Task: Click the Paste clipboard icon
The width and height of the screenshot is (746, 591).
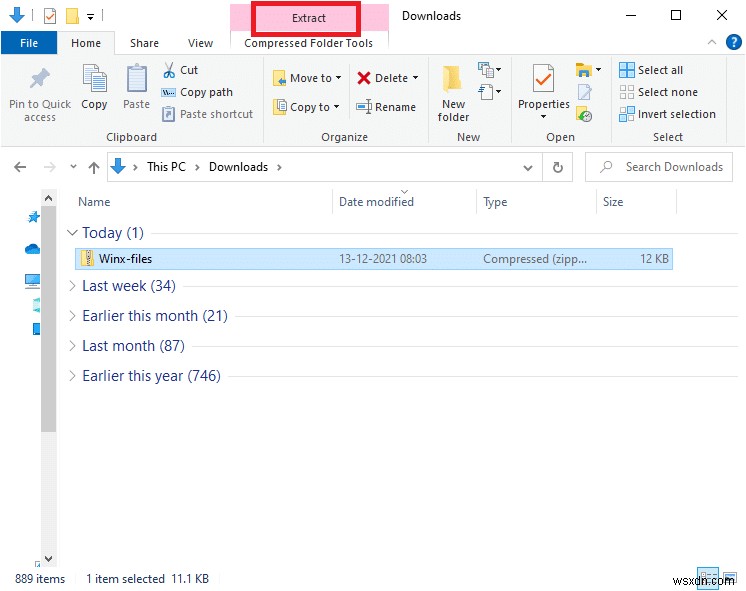Action: coord(137,78)
